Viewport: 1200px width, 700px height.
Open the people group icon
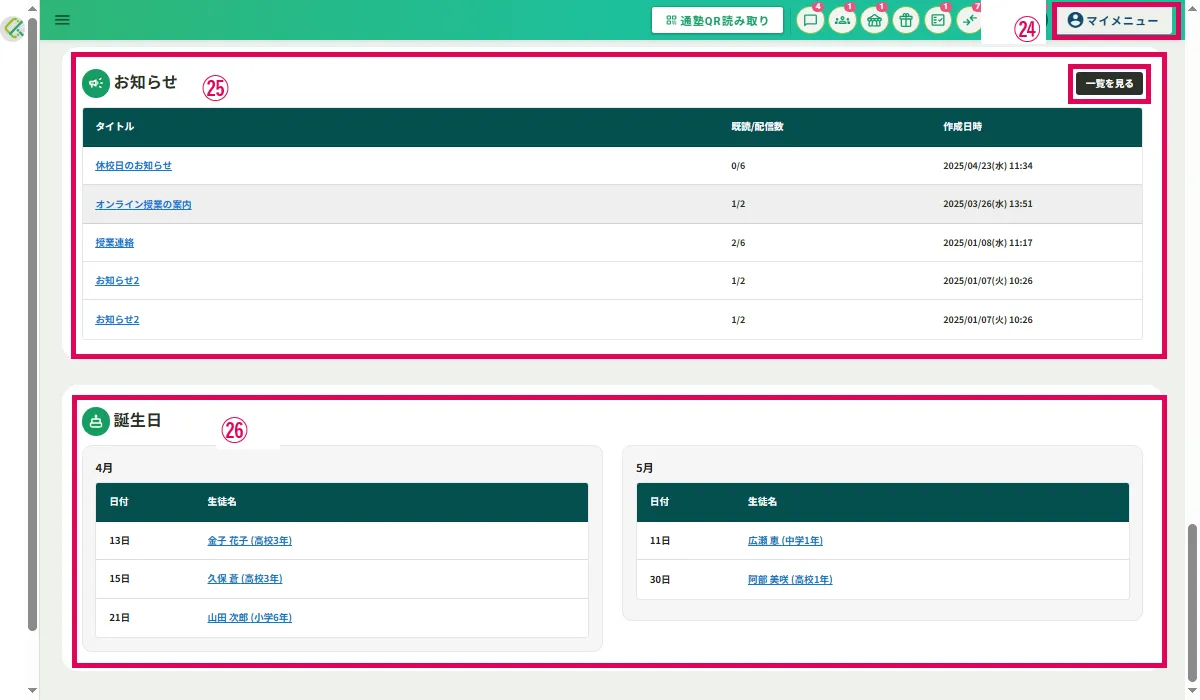tap(842, 20)
